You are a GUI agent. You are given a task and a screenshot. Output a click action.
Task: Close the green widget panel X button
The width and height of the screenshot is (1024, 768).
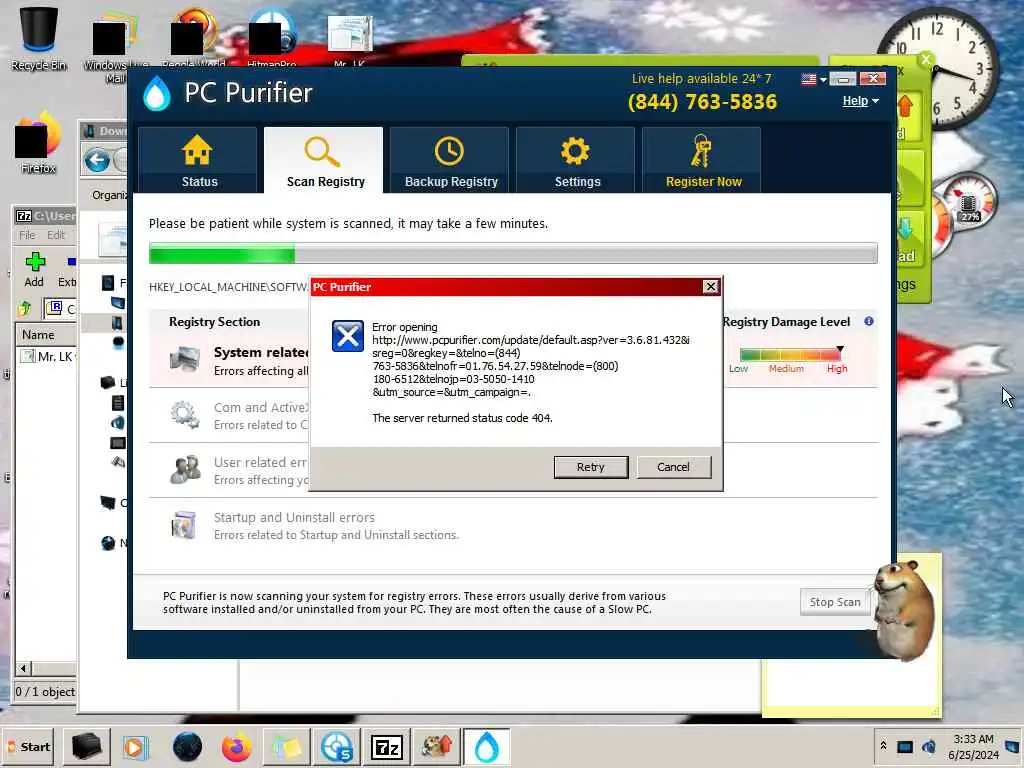click(925, 60)
